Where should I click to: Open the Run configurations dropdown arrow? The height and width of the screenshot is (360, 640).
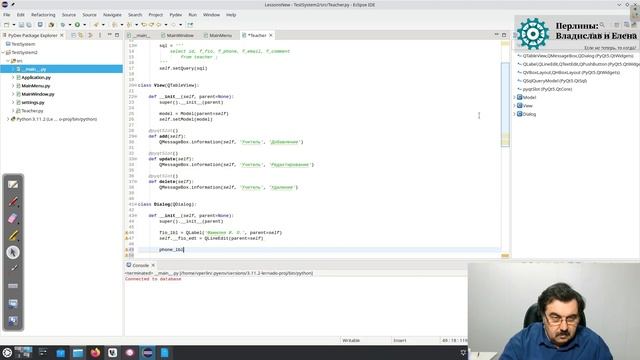pyautogui.click(x=84, y=25)
